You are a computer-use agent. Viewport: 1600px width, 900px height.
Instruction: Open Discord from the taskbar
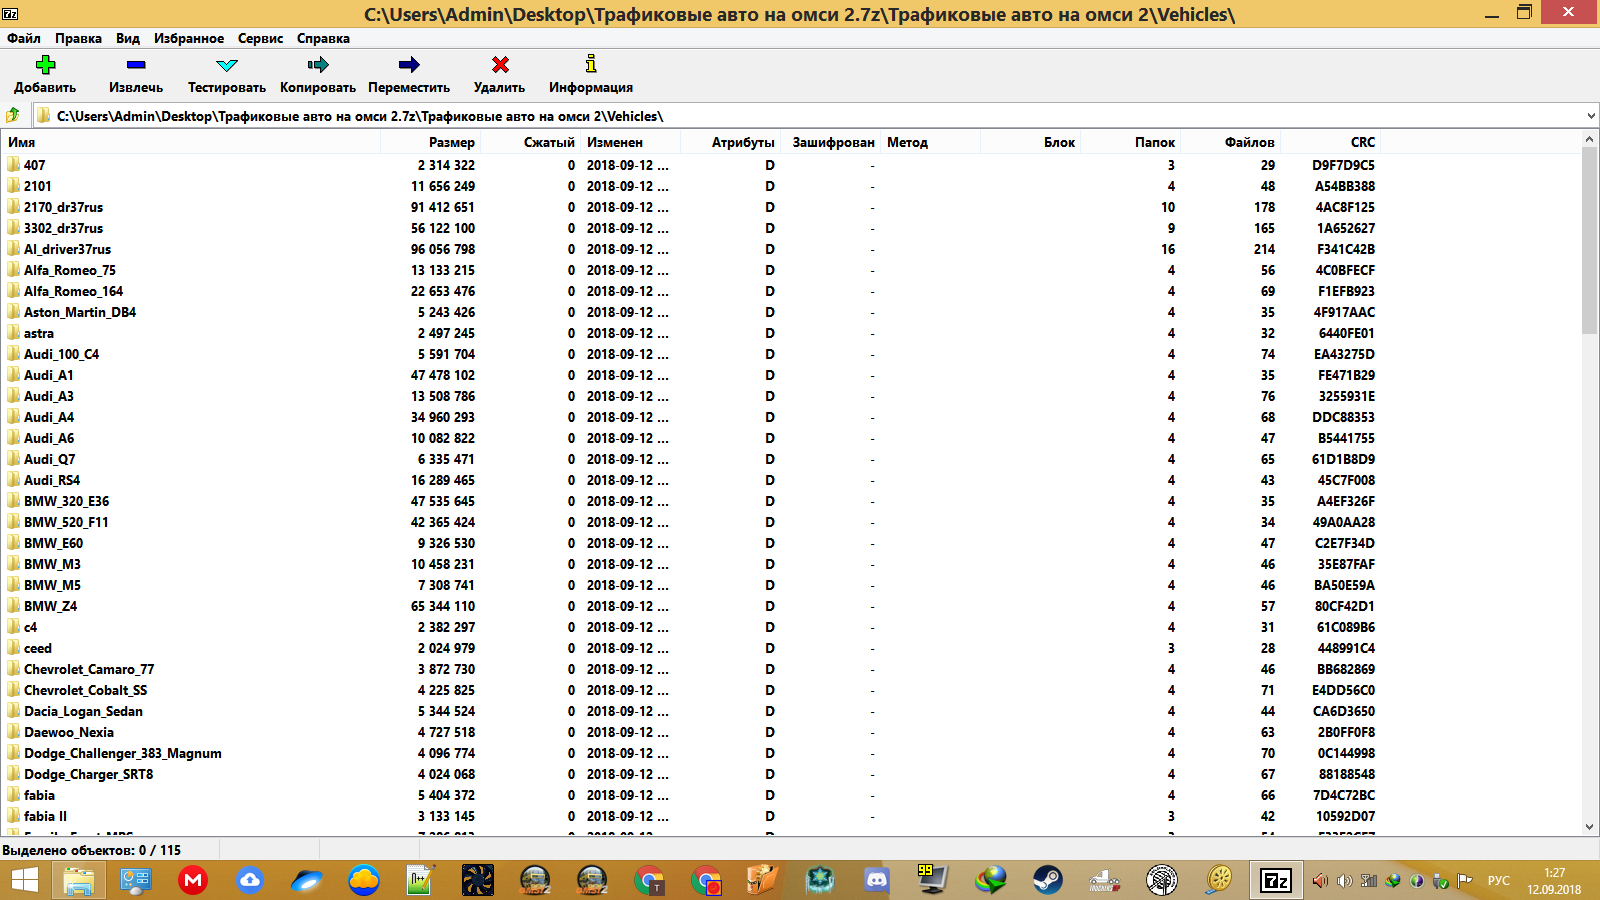click(x=877, y=881)
